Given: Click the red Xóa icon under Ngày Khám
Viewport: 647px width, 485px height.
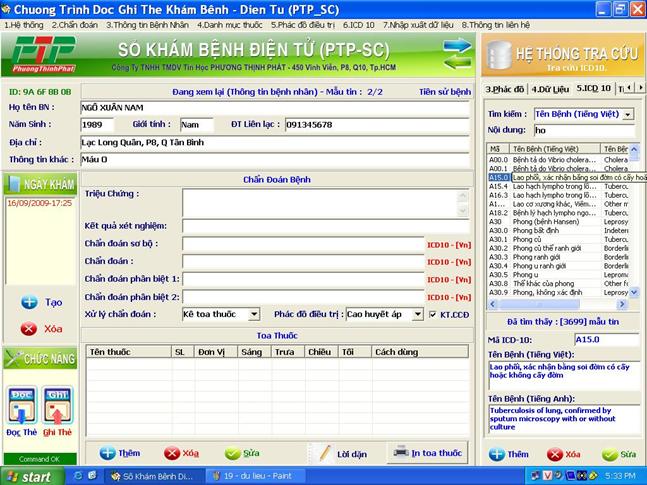Looking at the screenshot, I should point(30,328).
